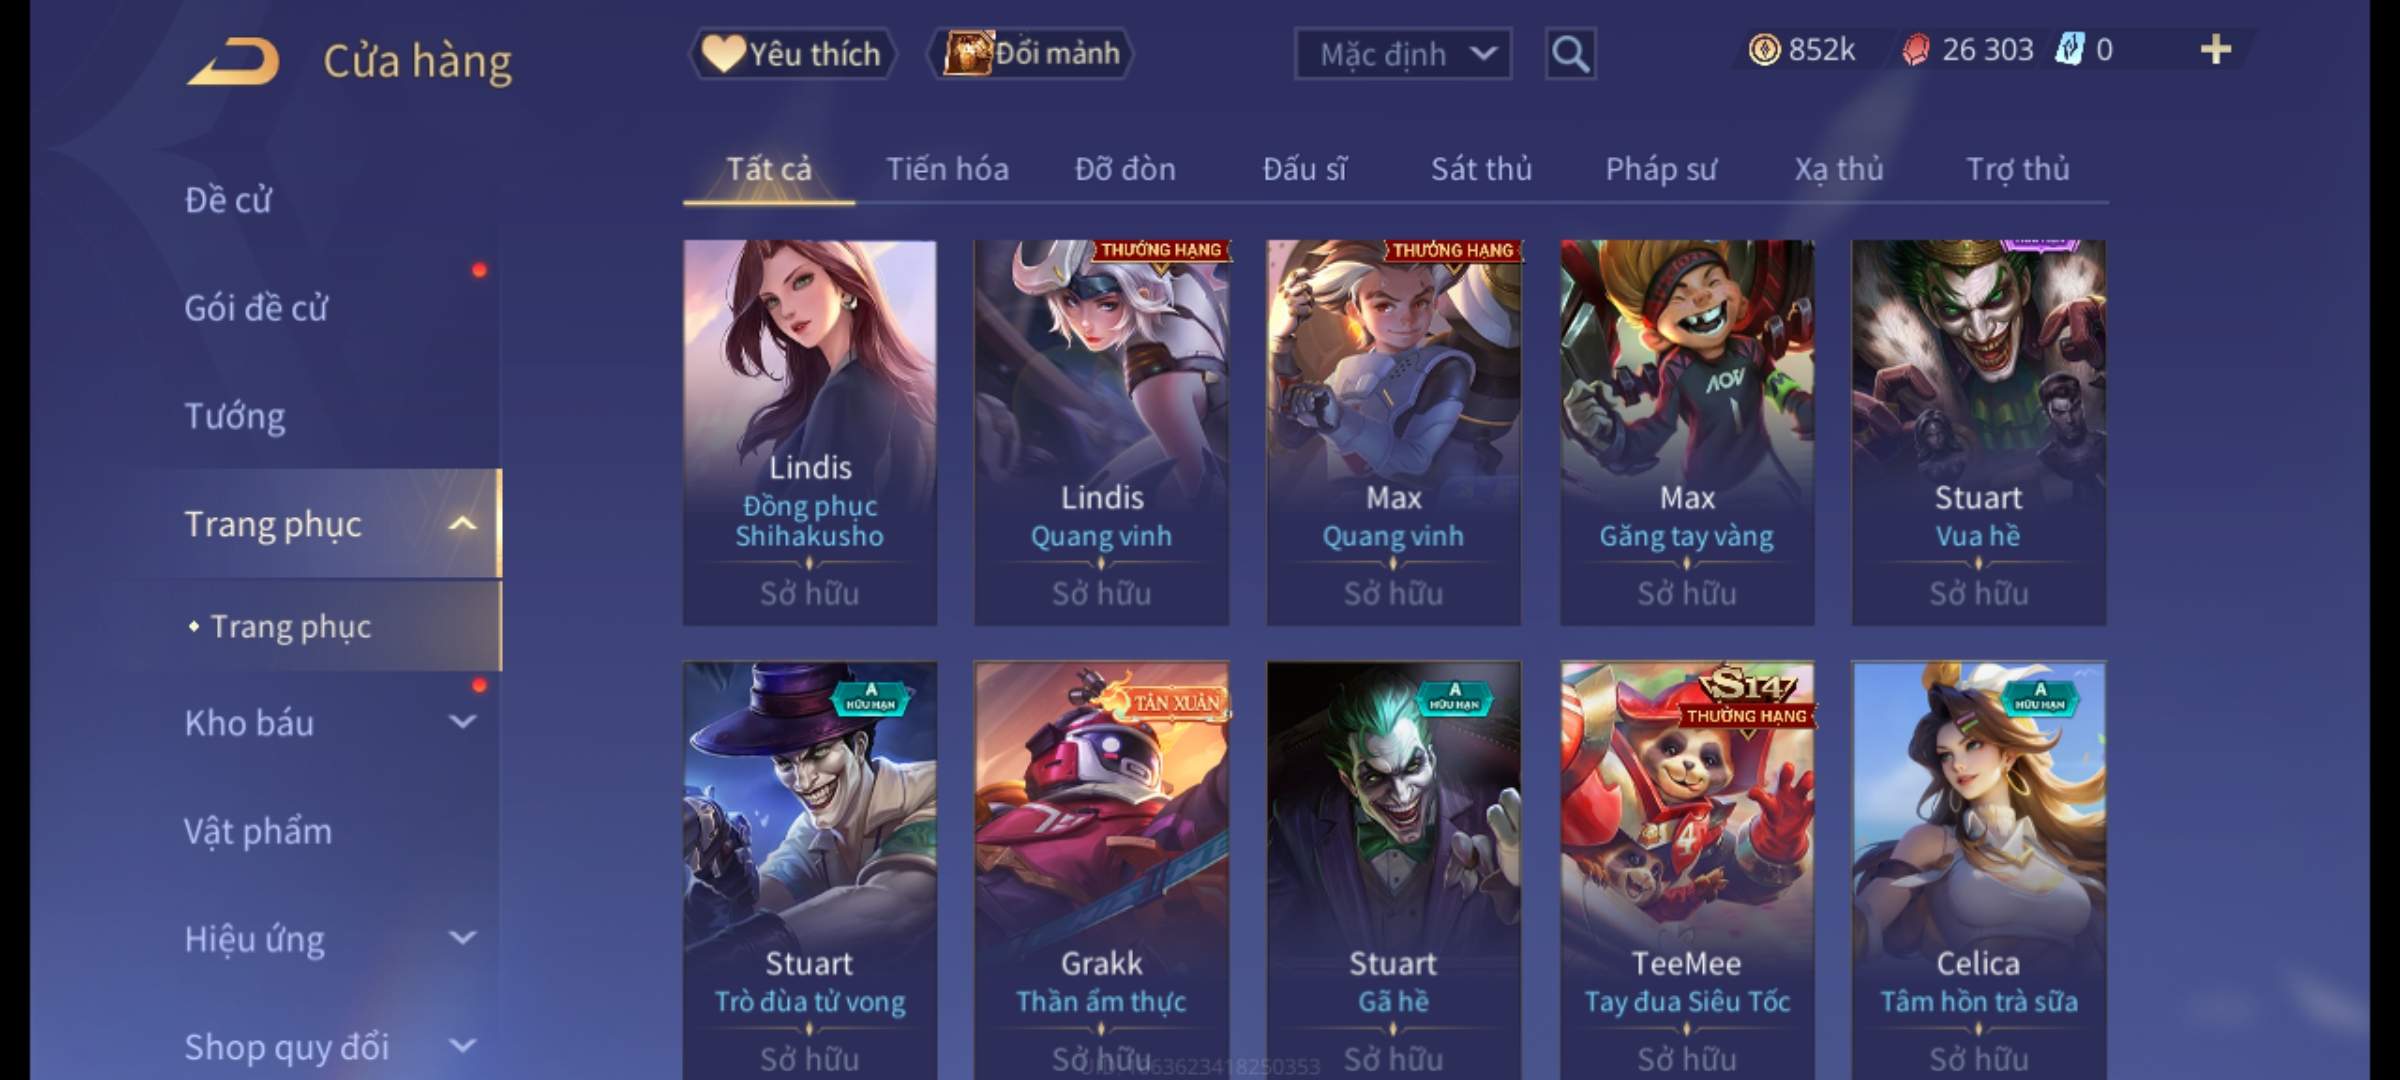Expand the Kho báu sidebar section
Image resolution: width=2400 pixels, height=1080 pixels.
462,721
